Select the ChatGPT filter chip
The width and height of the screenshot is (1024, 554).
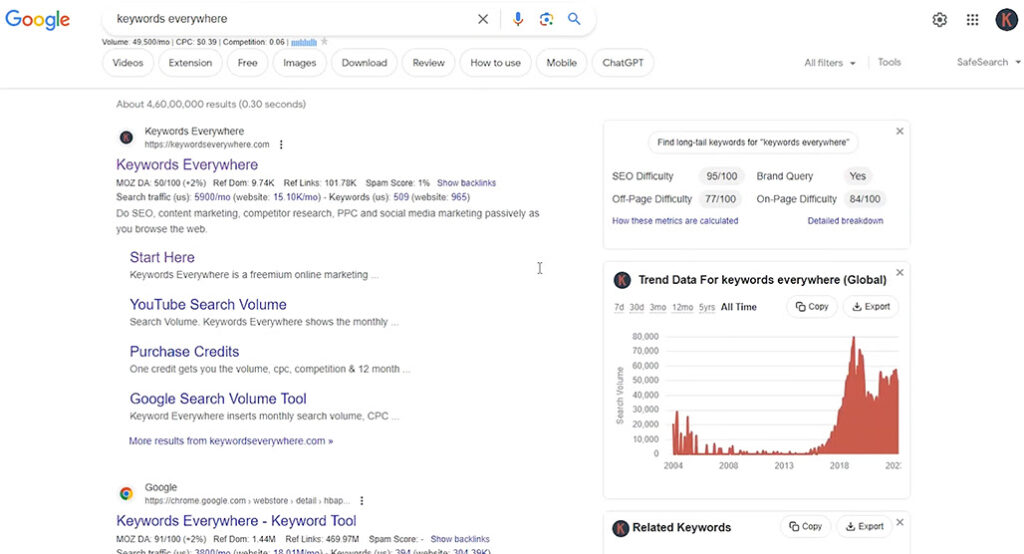coord(622,63)
